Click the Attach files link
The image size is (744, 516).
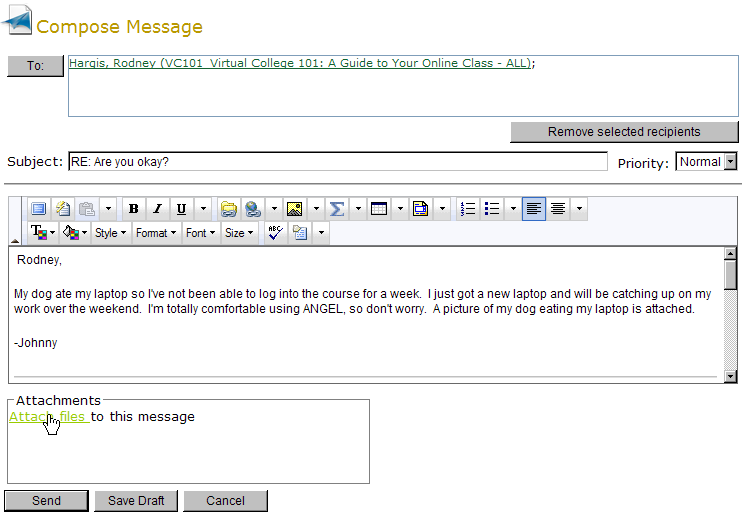pos(47,416)
